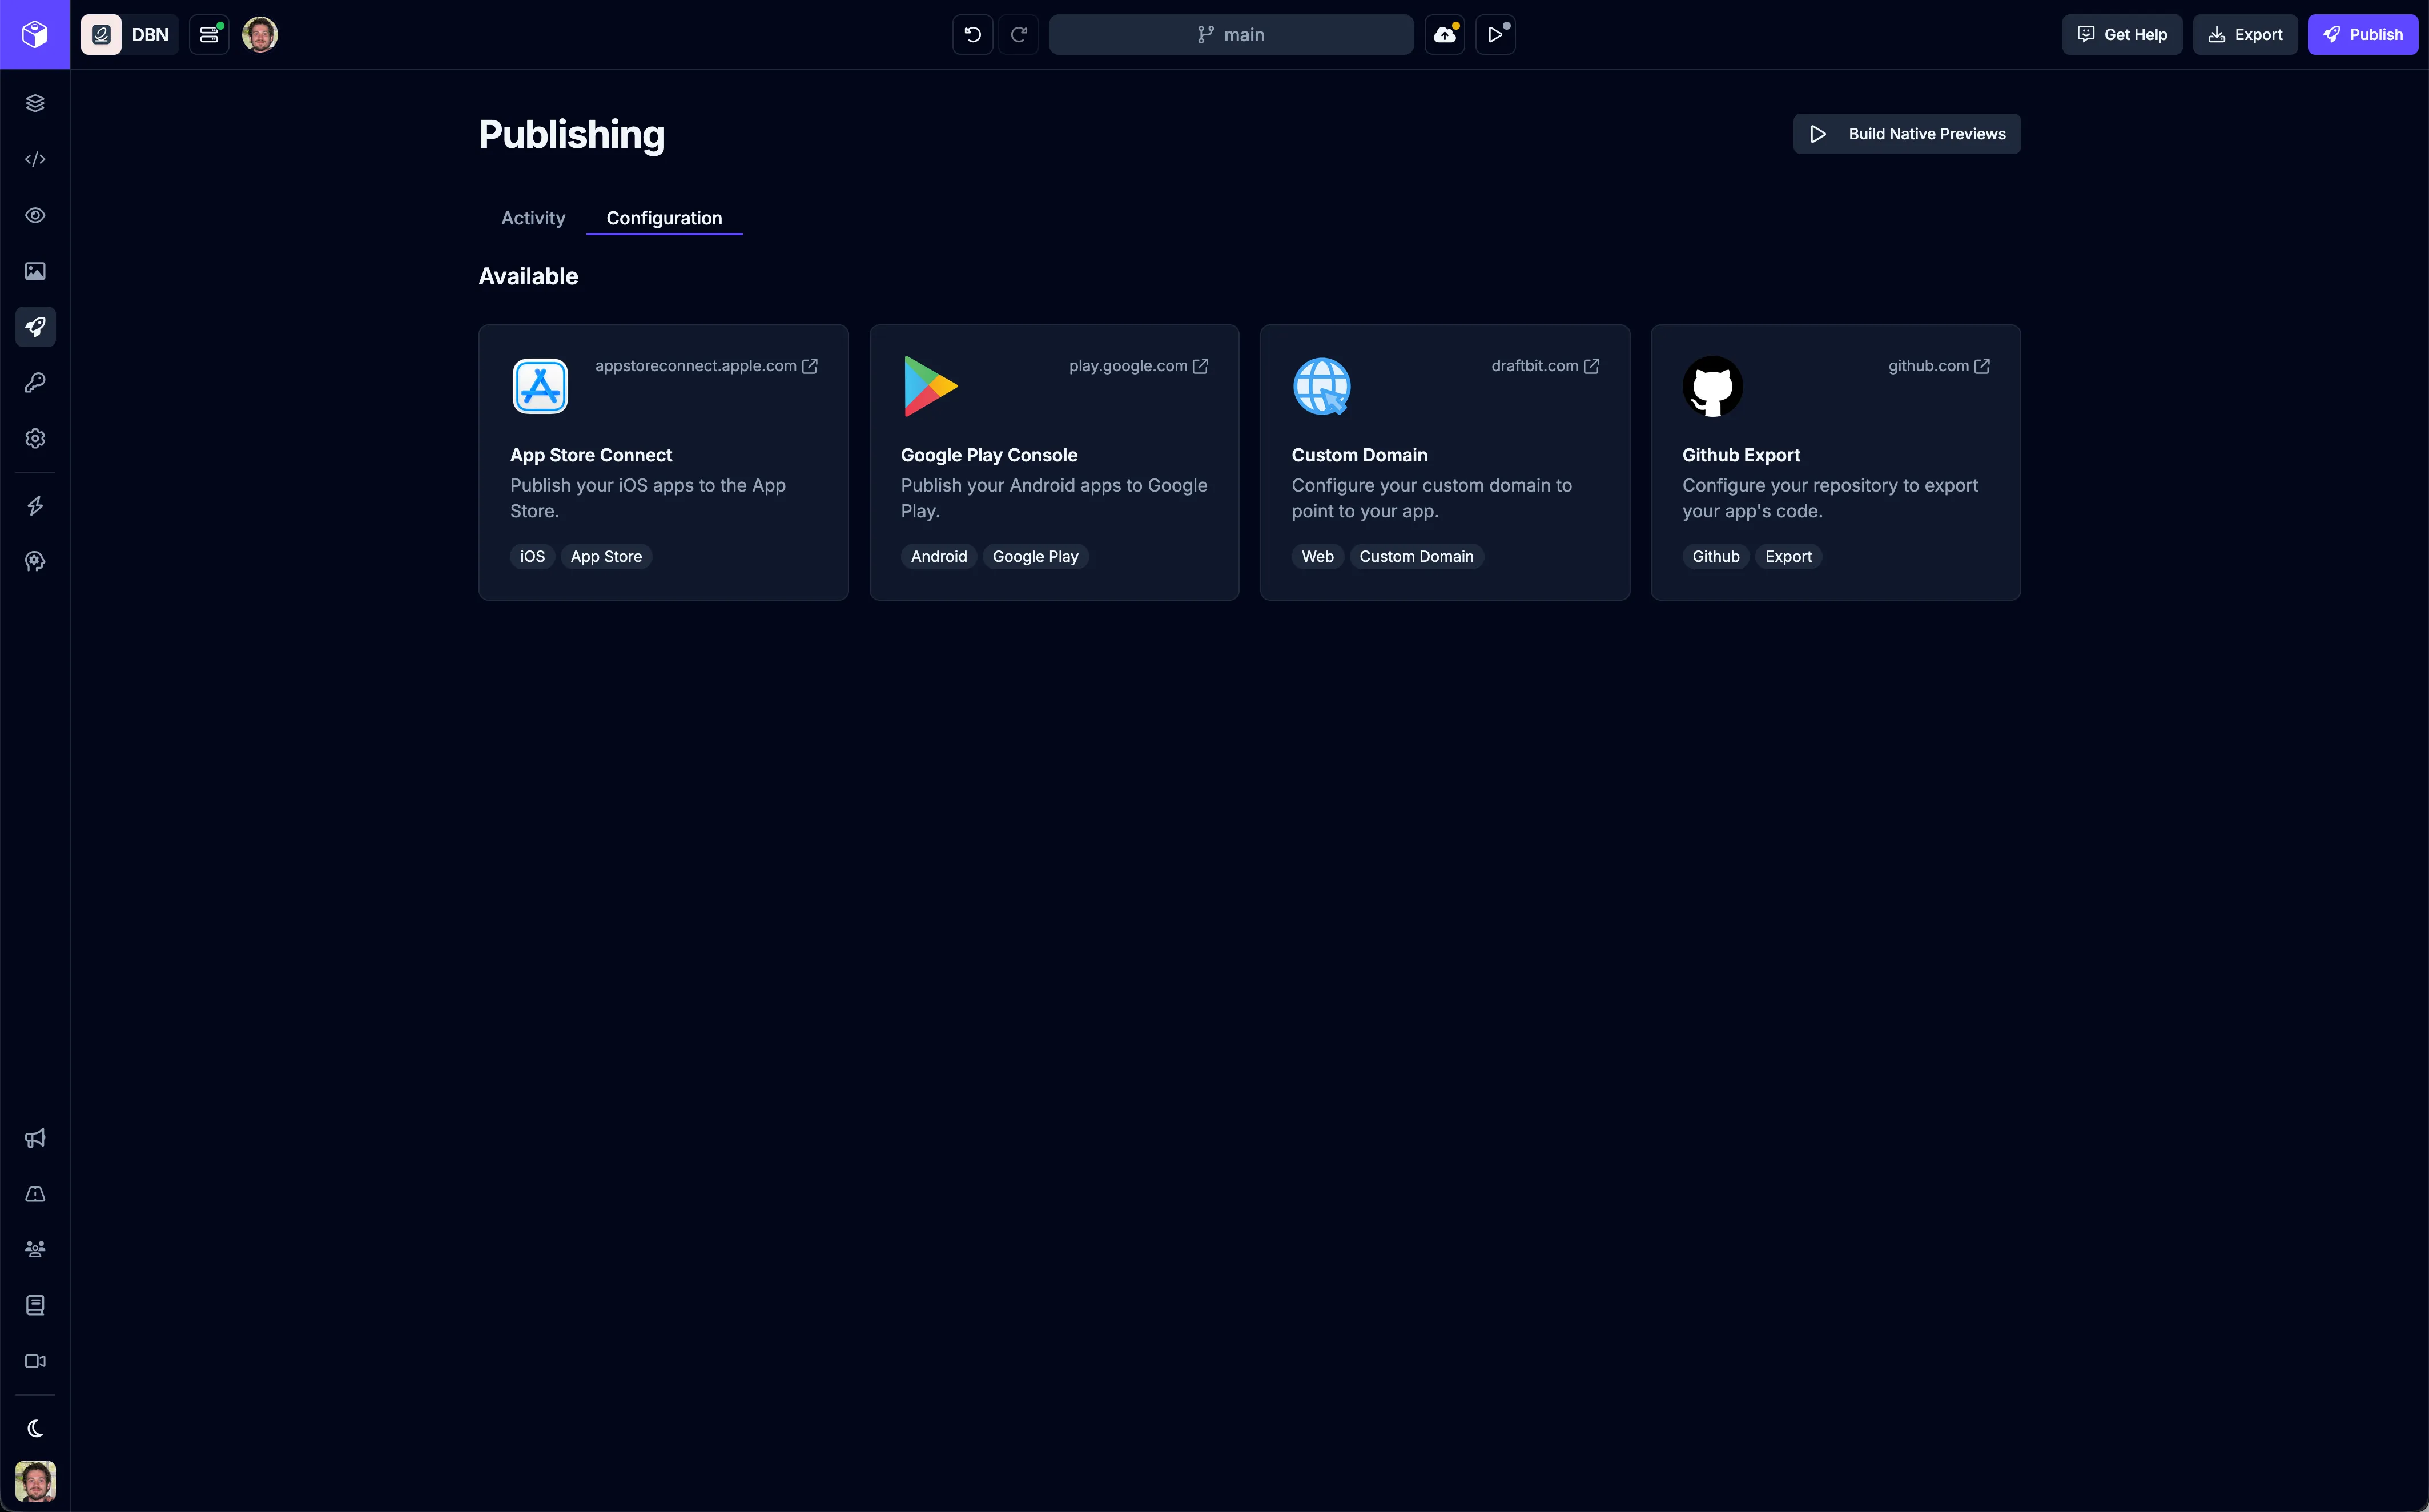Click the documentation book sidebar icon
Screen dimensions: 2429x1512
tap(35, 1304)
